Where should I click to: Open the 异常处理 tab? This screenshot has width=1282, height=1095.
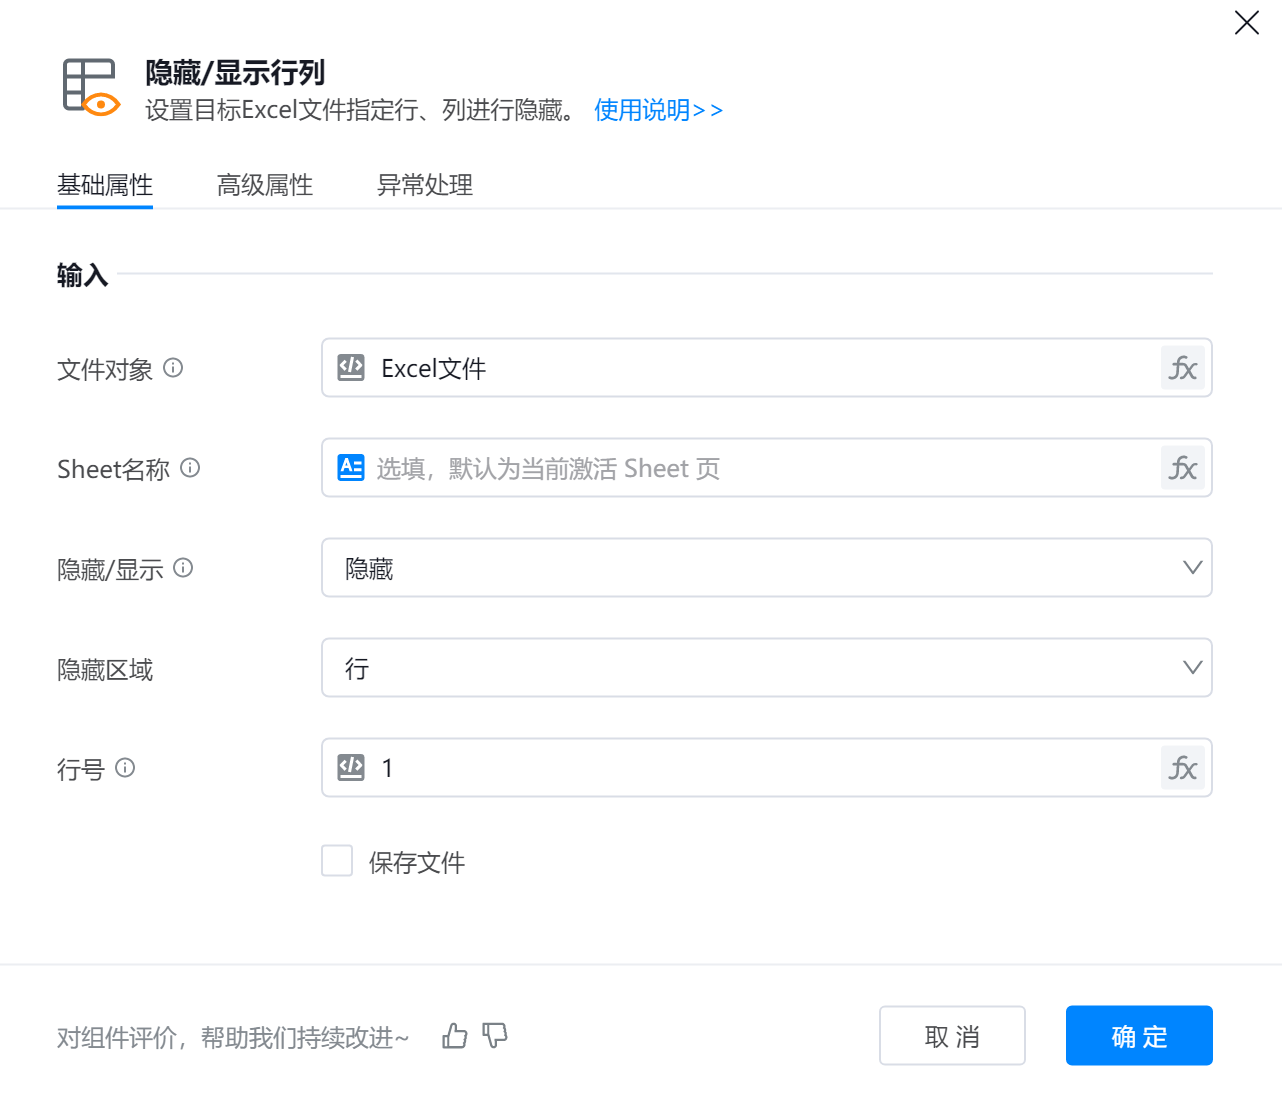coord(425,185)
